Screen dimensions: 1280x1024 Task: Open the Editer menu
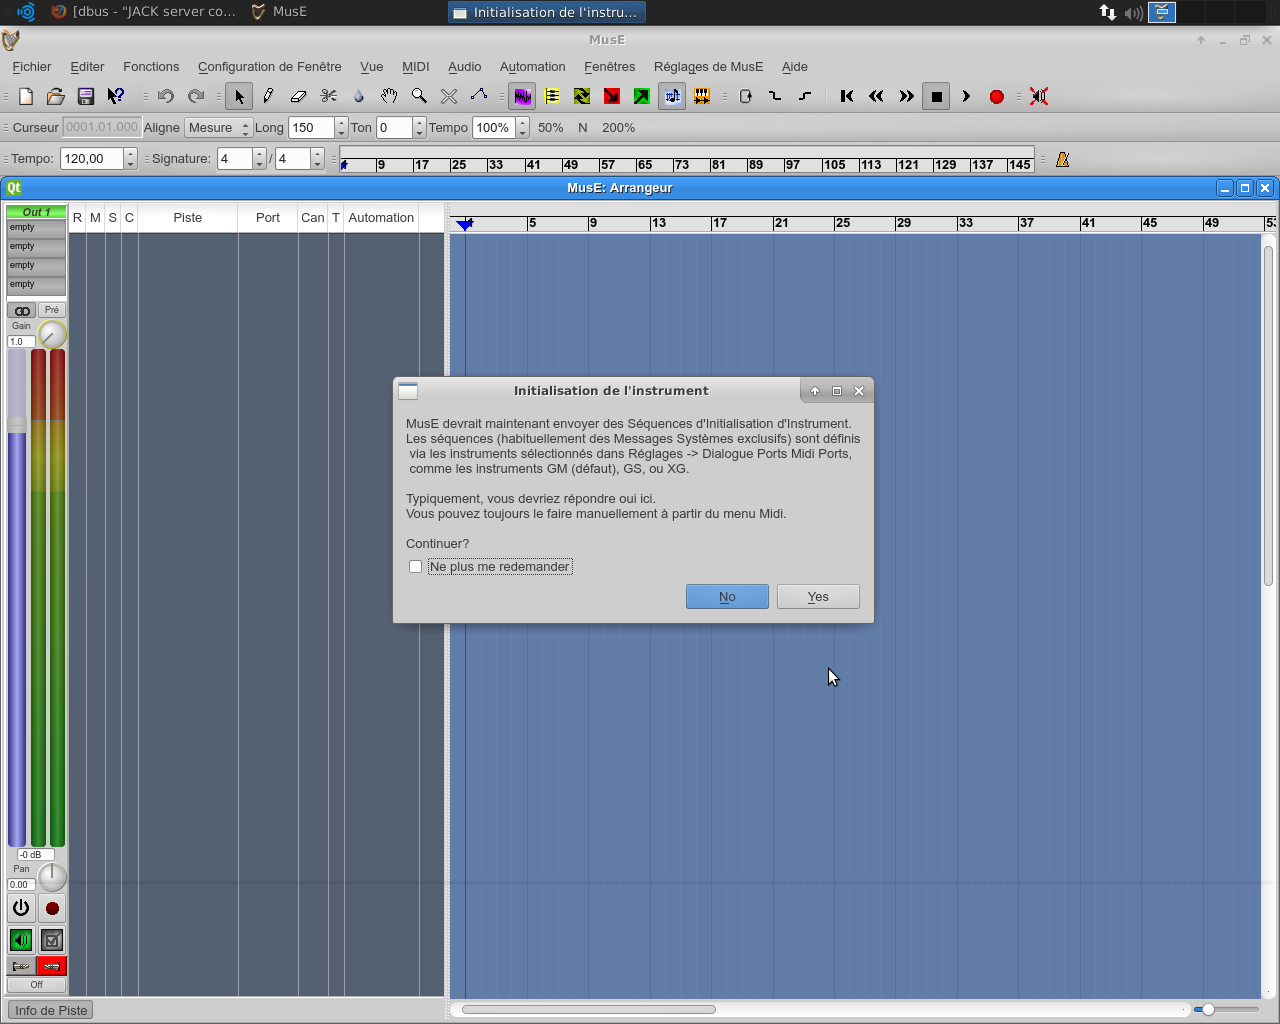click(x=87, y=67)
